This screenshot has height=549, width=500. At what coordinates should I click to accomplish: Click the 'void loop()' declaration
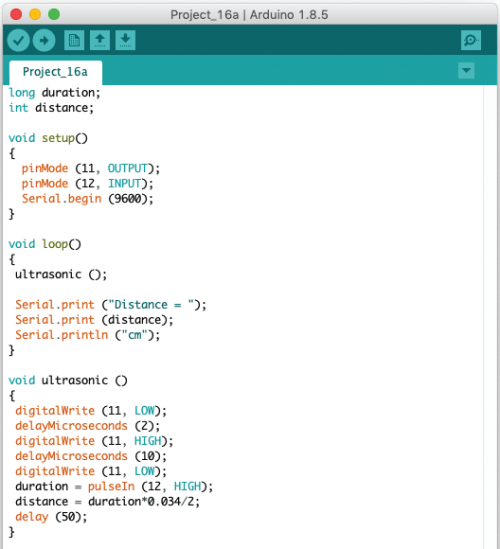point(45,244)
